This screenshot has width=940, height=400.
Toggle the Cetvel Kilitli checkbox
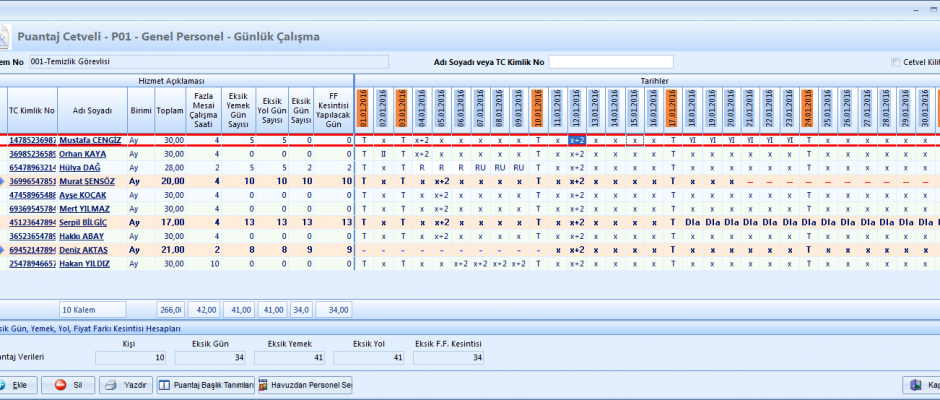pos(896,62)
